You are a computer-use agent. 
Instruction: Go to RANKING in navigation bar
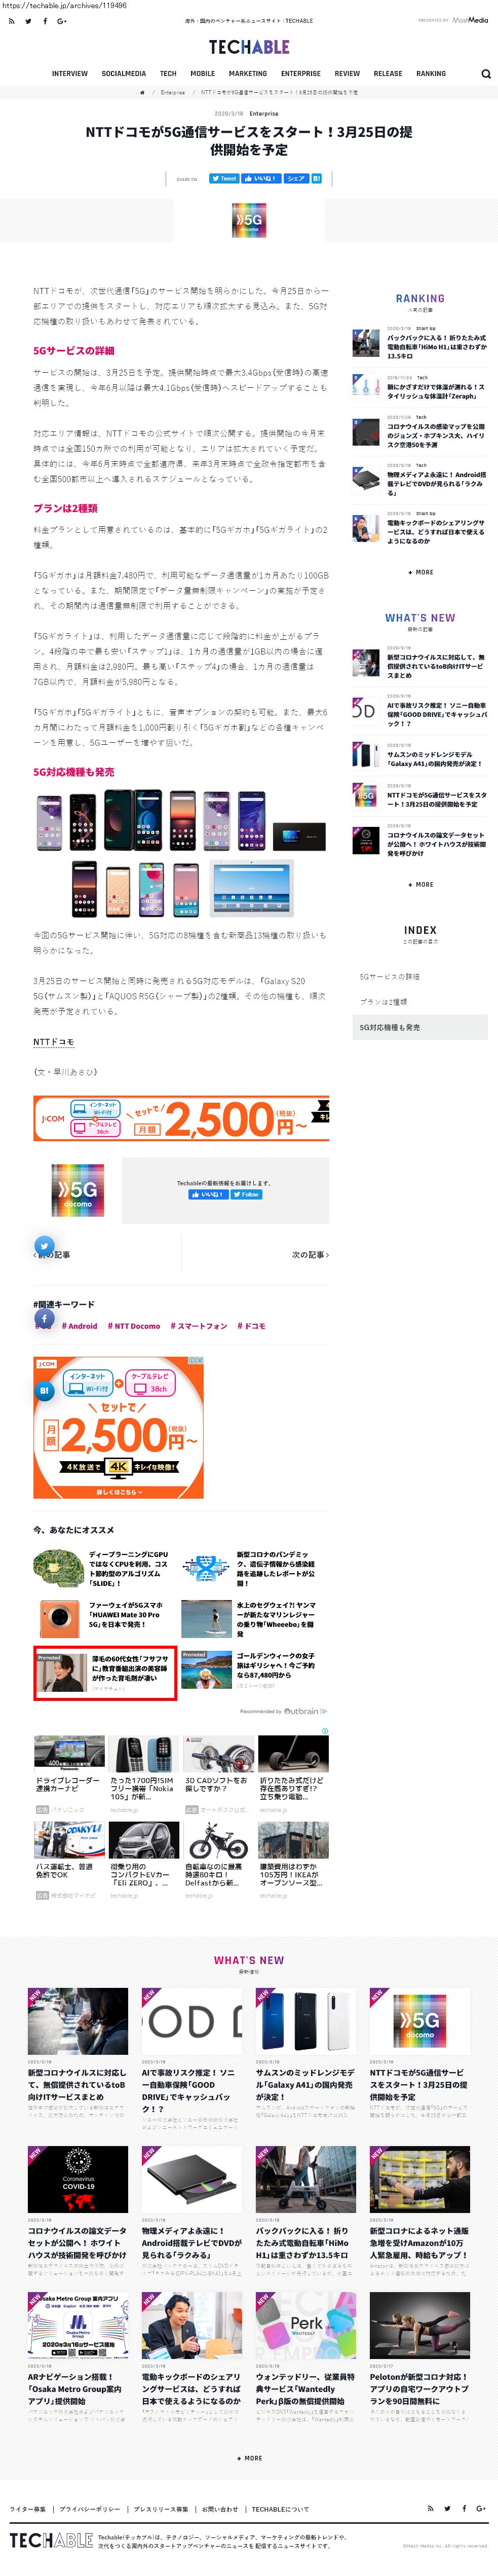tap(431, 74)
